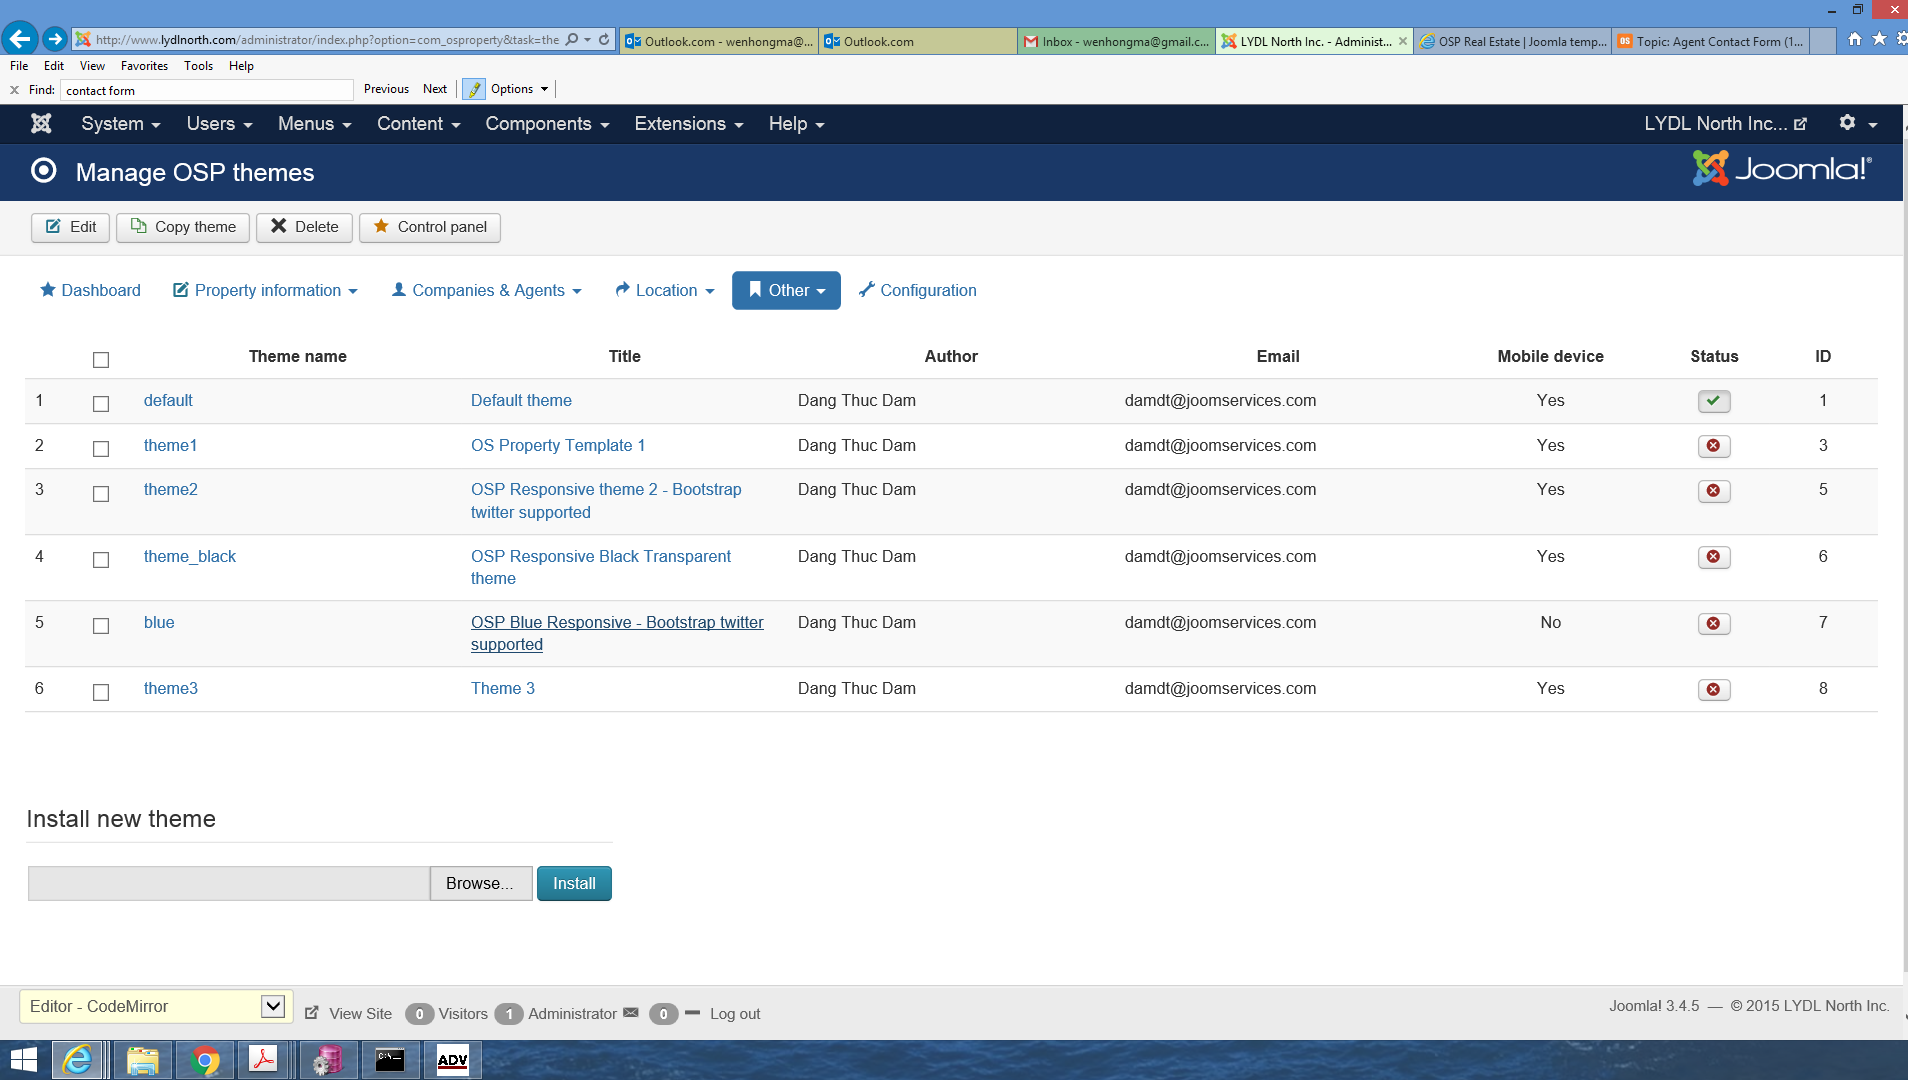Check the box for theme2
Image resolution: width=1908 pixels, height=1080 pixels.
101,493
